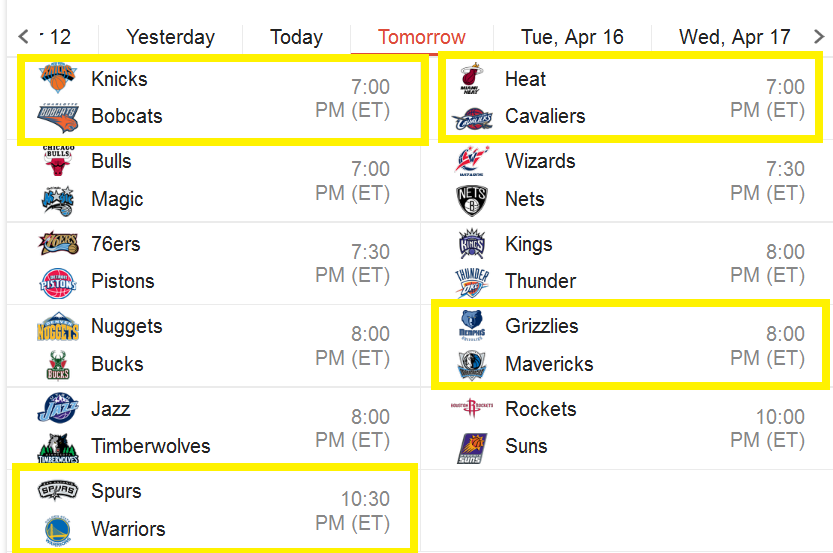The height and width of the screenshot is (553, 833).
Task: Open the Tue, Apr 16 tab
Action: point(572,37)
